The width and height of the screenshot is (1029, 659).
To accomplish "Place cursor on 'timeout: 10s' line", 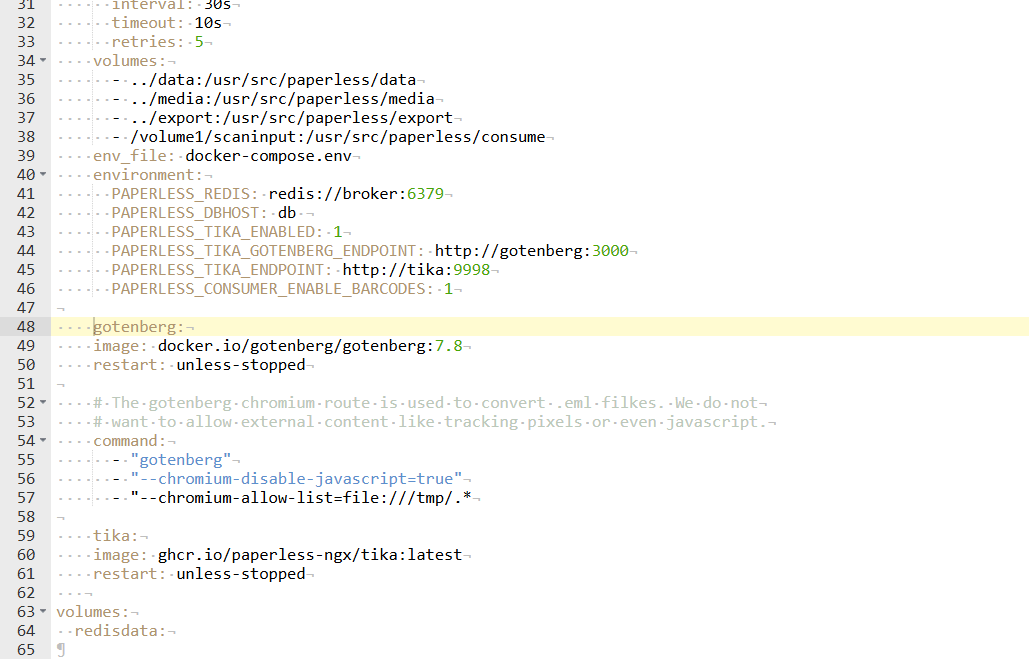I will coord(167,23).
